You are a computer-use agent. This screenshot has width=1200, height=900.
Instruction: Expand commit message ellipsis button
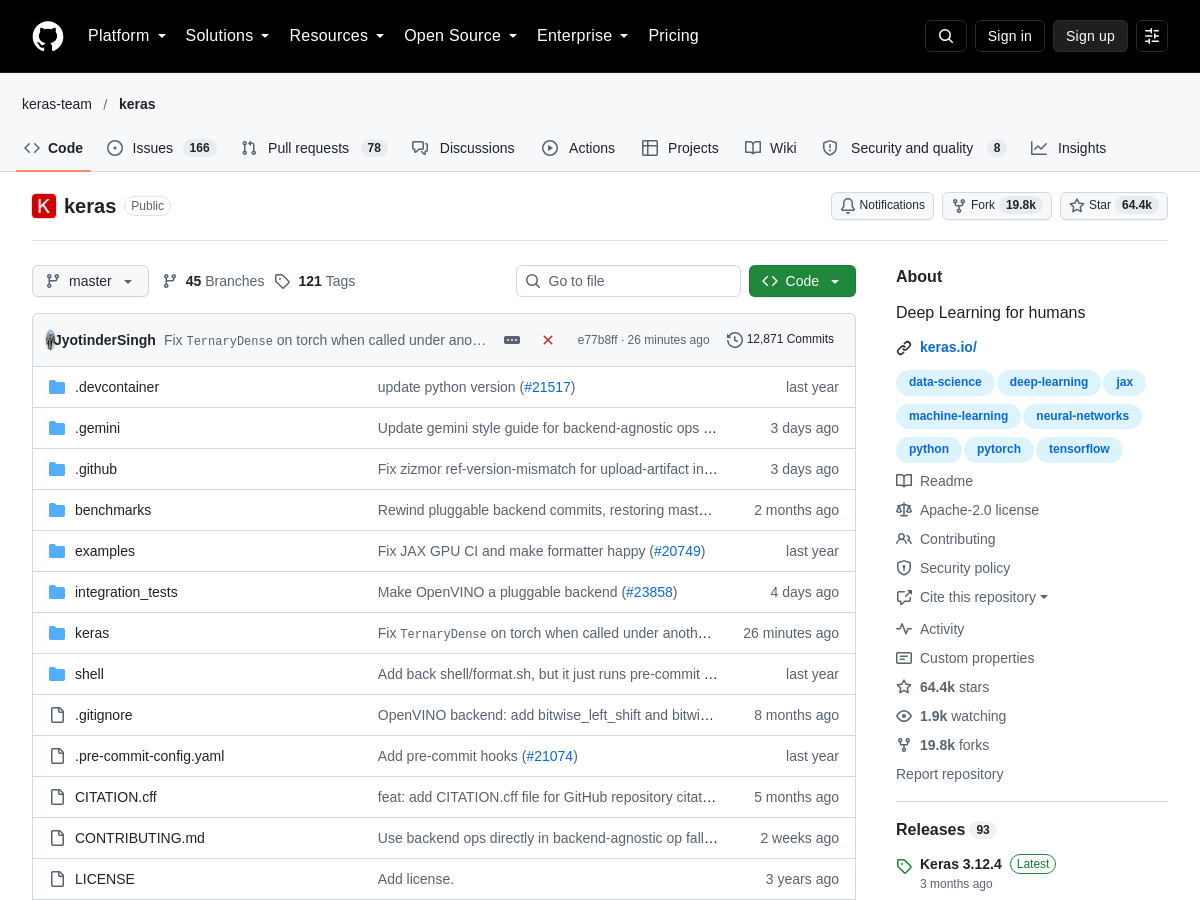[512, 340]
